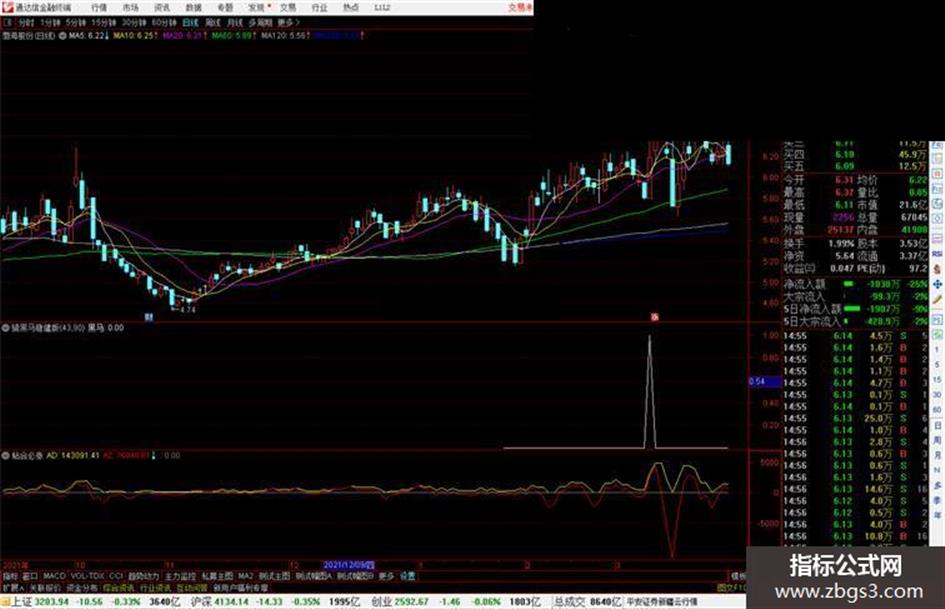Click the 5日净流入额 row

coord(855,309)
